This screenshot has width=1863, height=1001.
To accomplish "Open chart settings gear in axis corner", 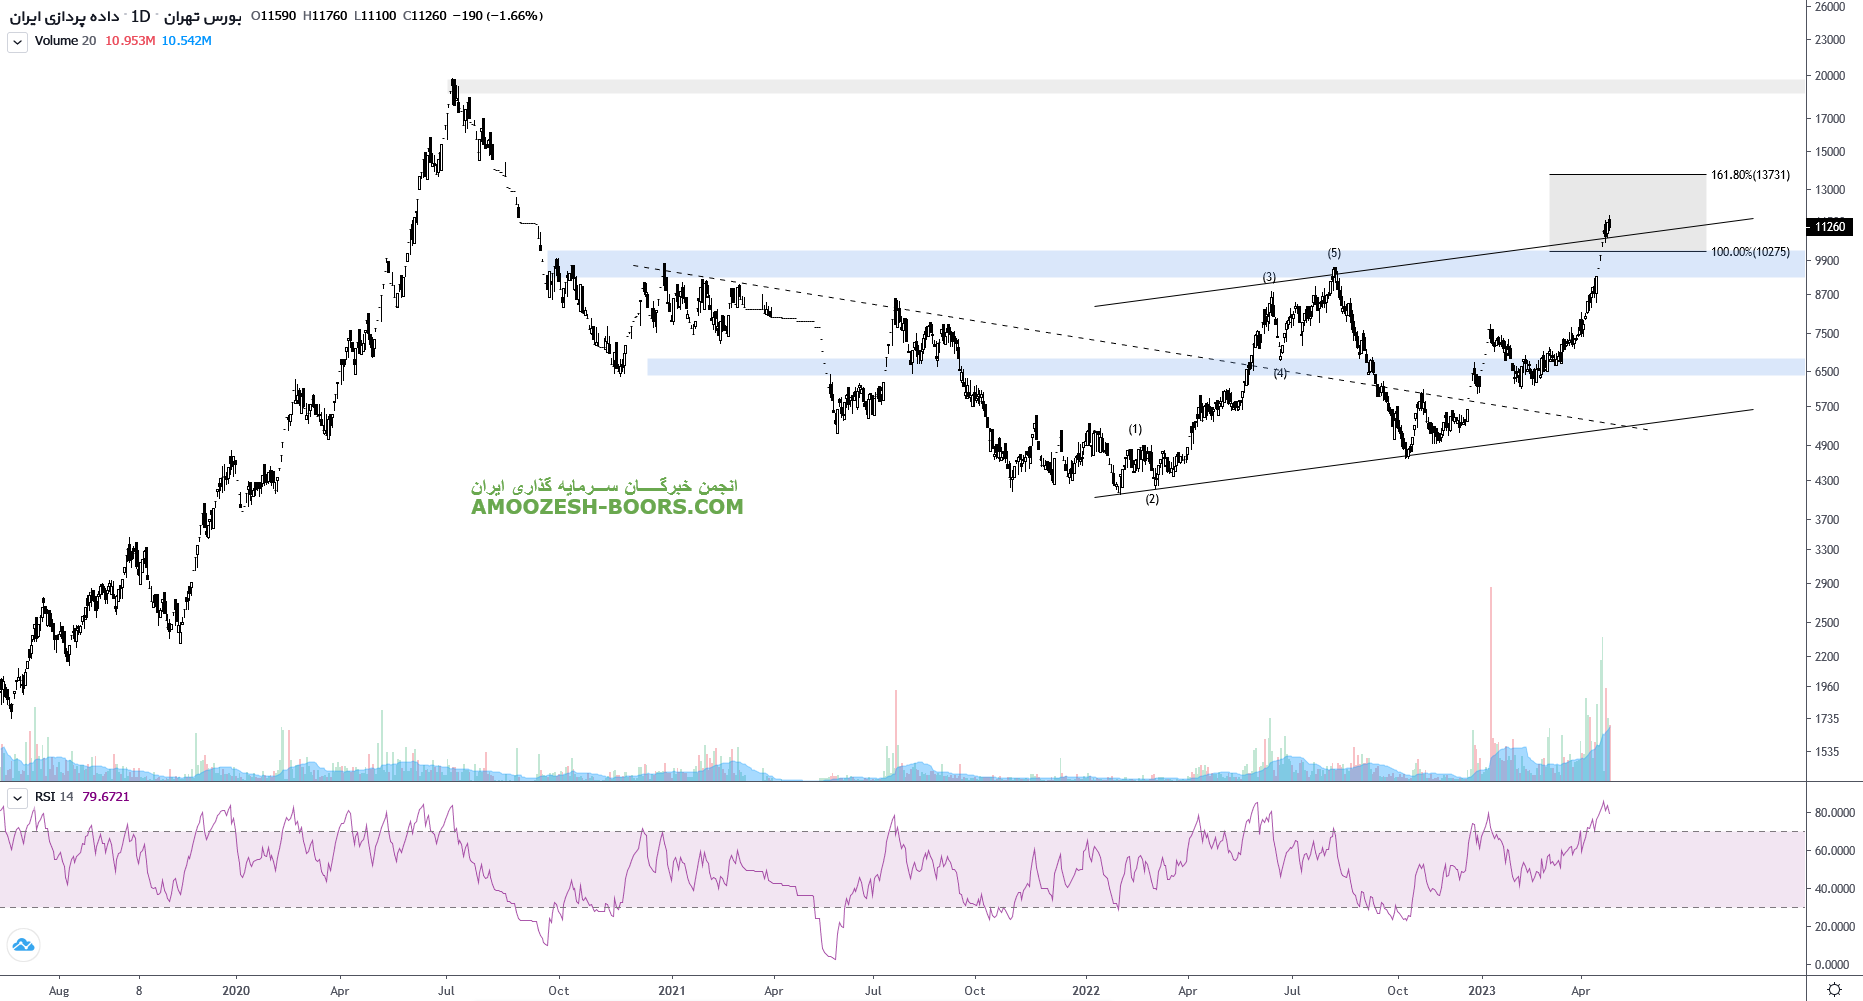I will (x=1834, y=989).
